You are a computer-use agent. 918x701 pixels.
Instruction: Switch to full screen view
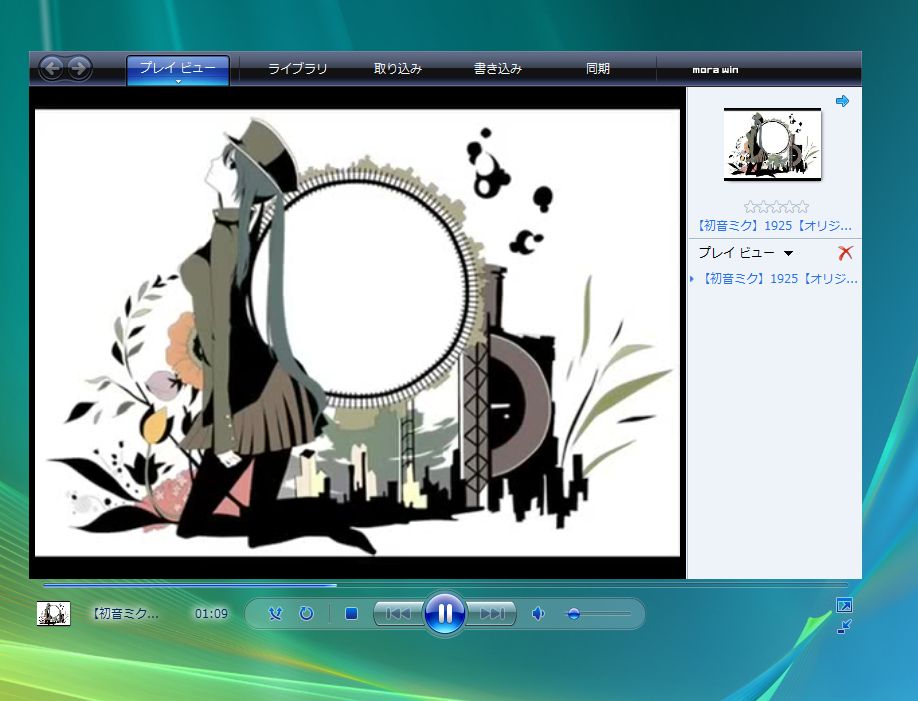[844, 605]
